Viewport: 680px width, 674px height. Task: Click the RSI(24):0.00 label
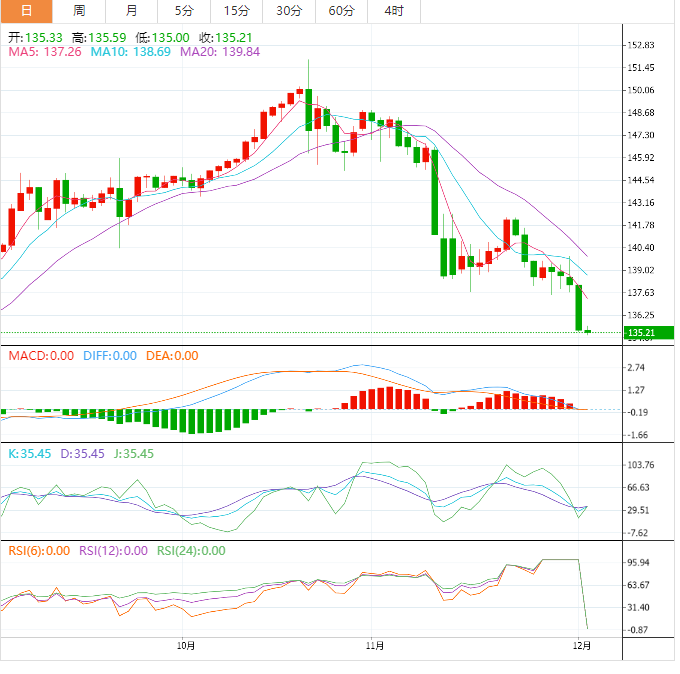[191, 551]
